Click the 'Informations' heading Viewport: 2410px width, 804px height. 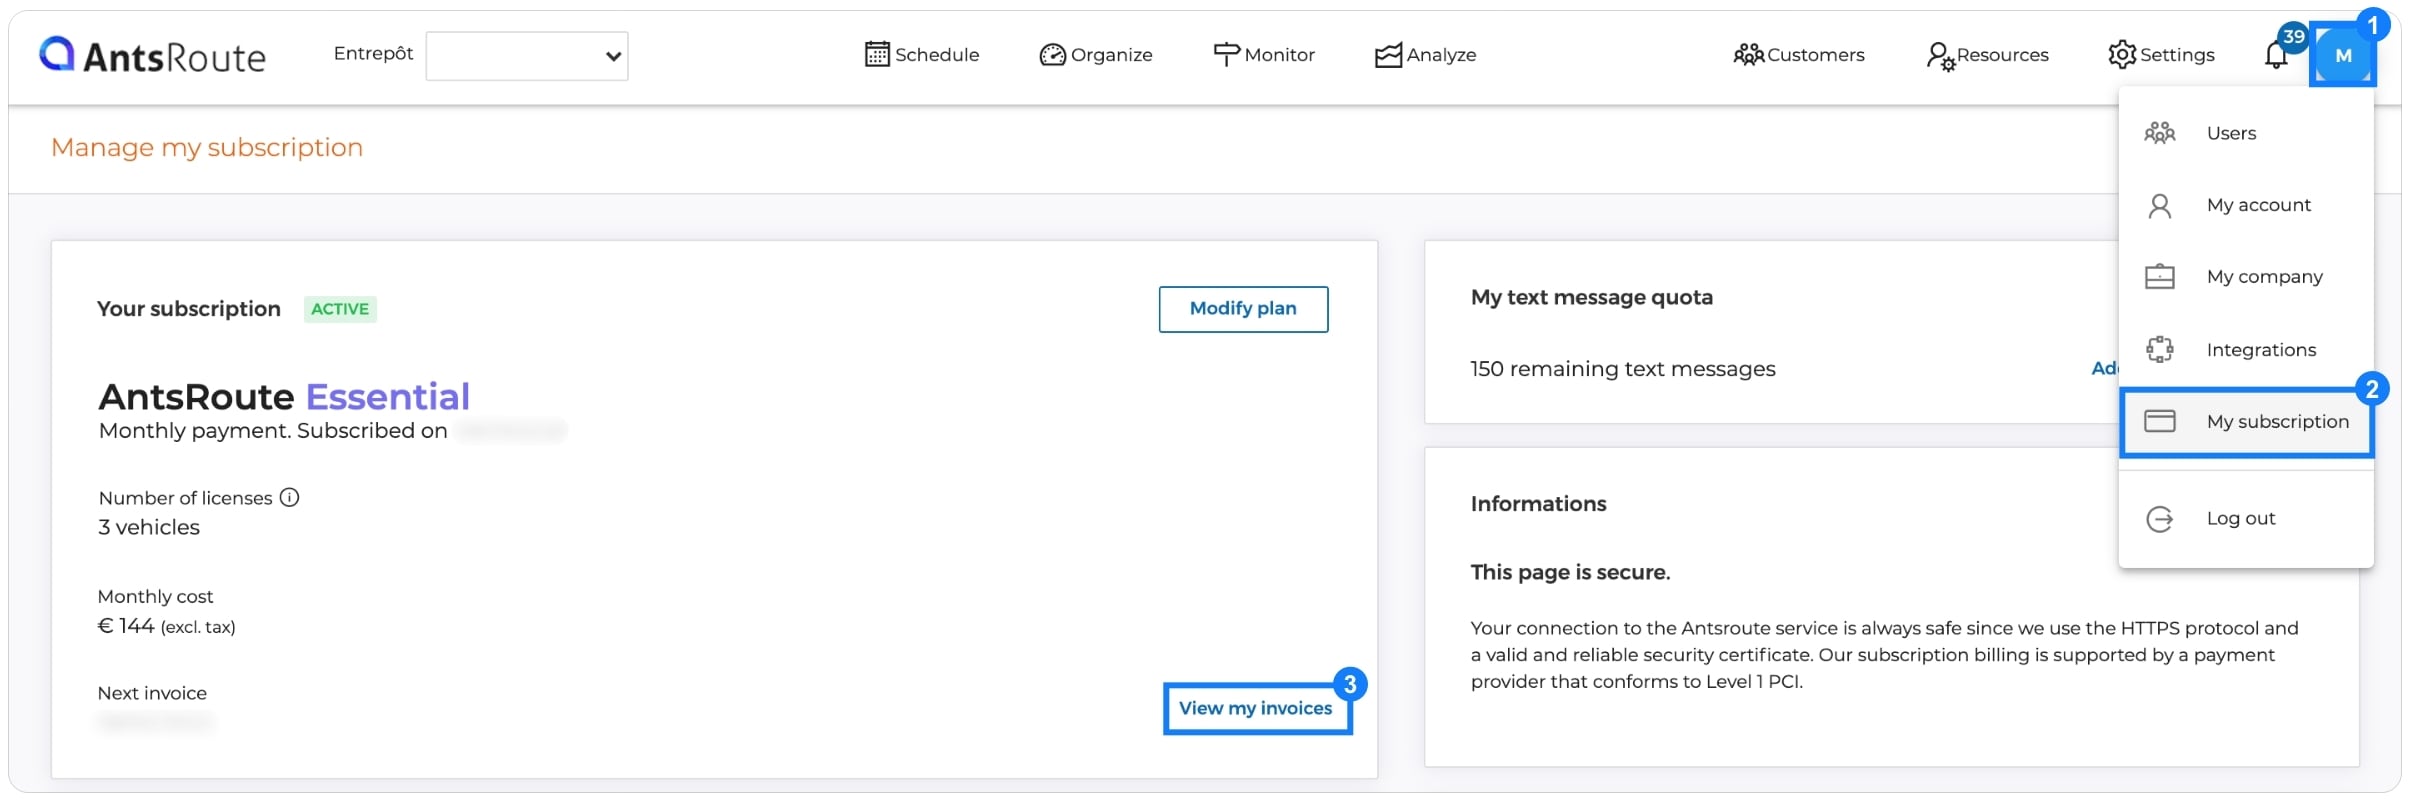tap(1538, 504)
